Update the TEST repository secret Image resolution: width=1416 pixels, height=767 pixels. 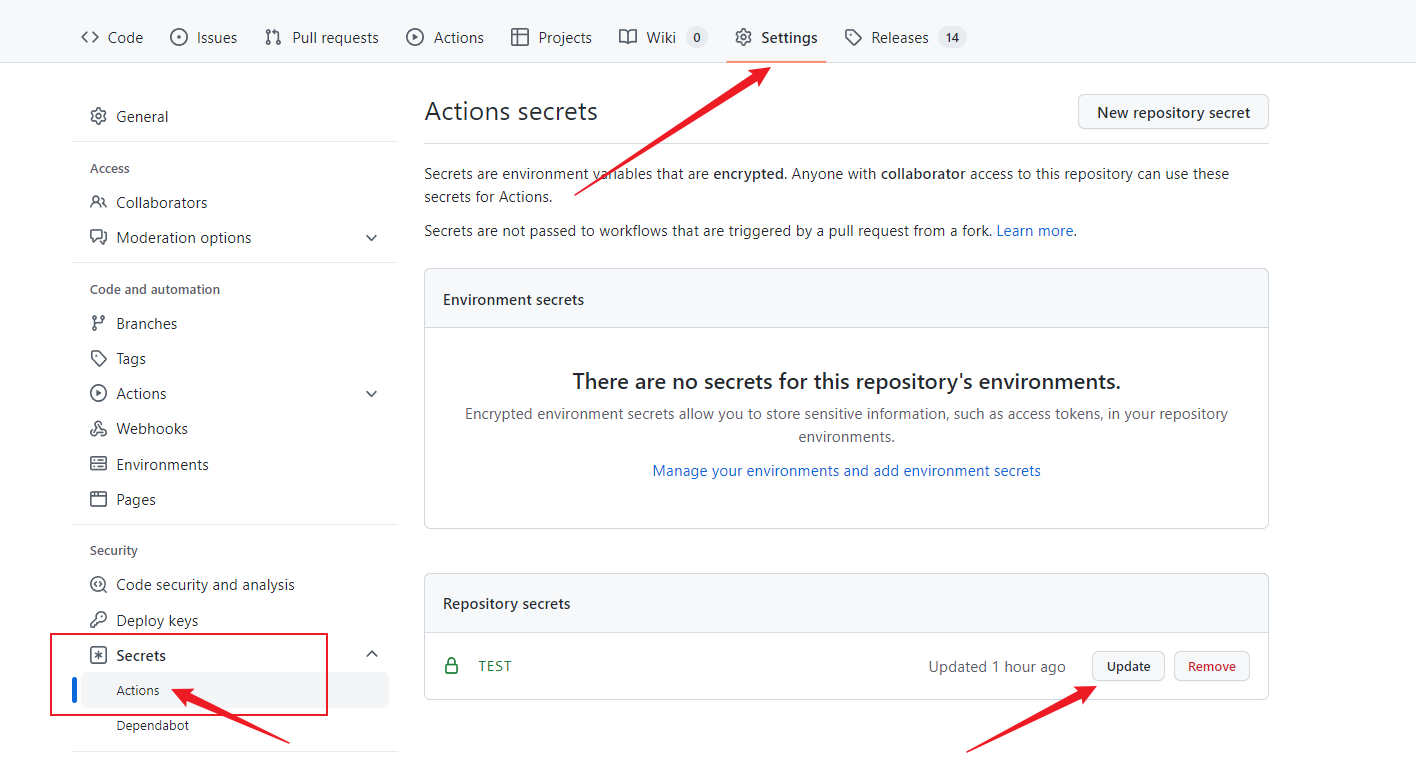[x=1128, y=666]
